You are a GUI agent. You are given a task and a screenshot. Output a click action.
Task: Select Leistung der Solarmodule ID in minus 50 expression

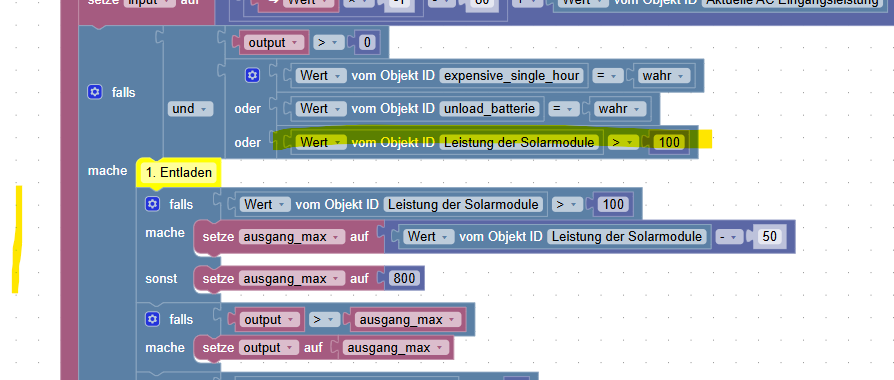tap(628, 236)
